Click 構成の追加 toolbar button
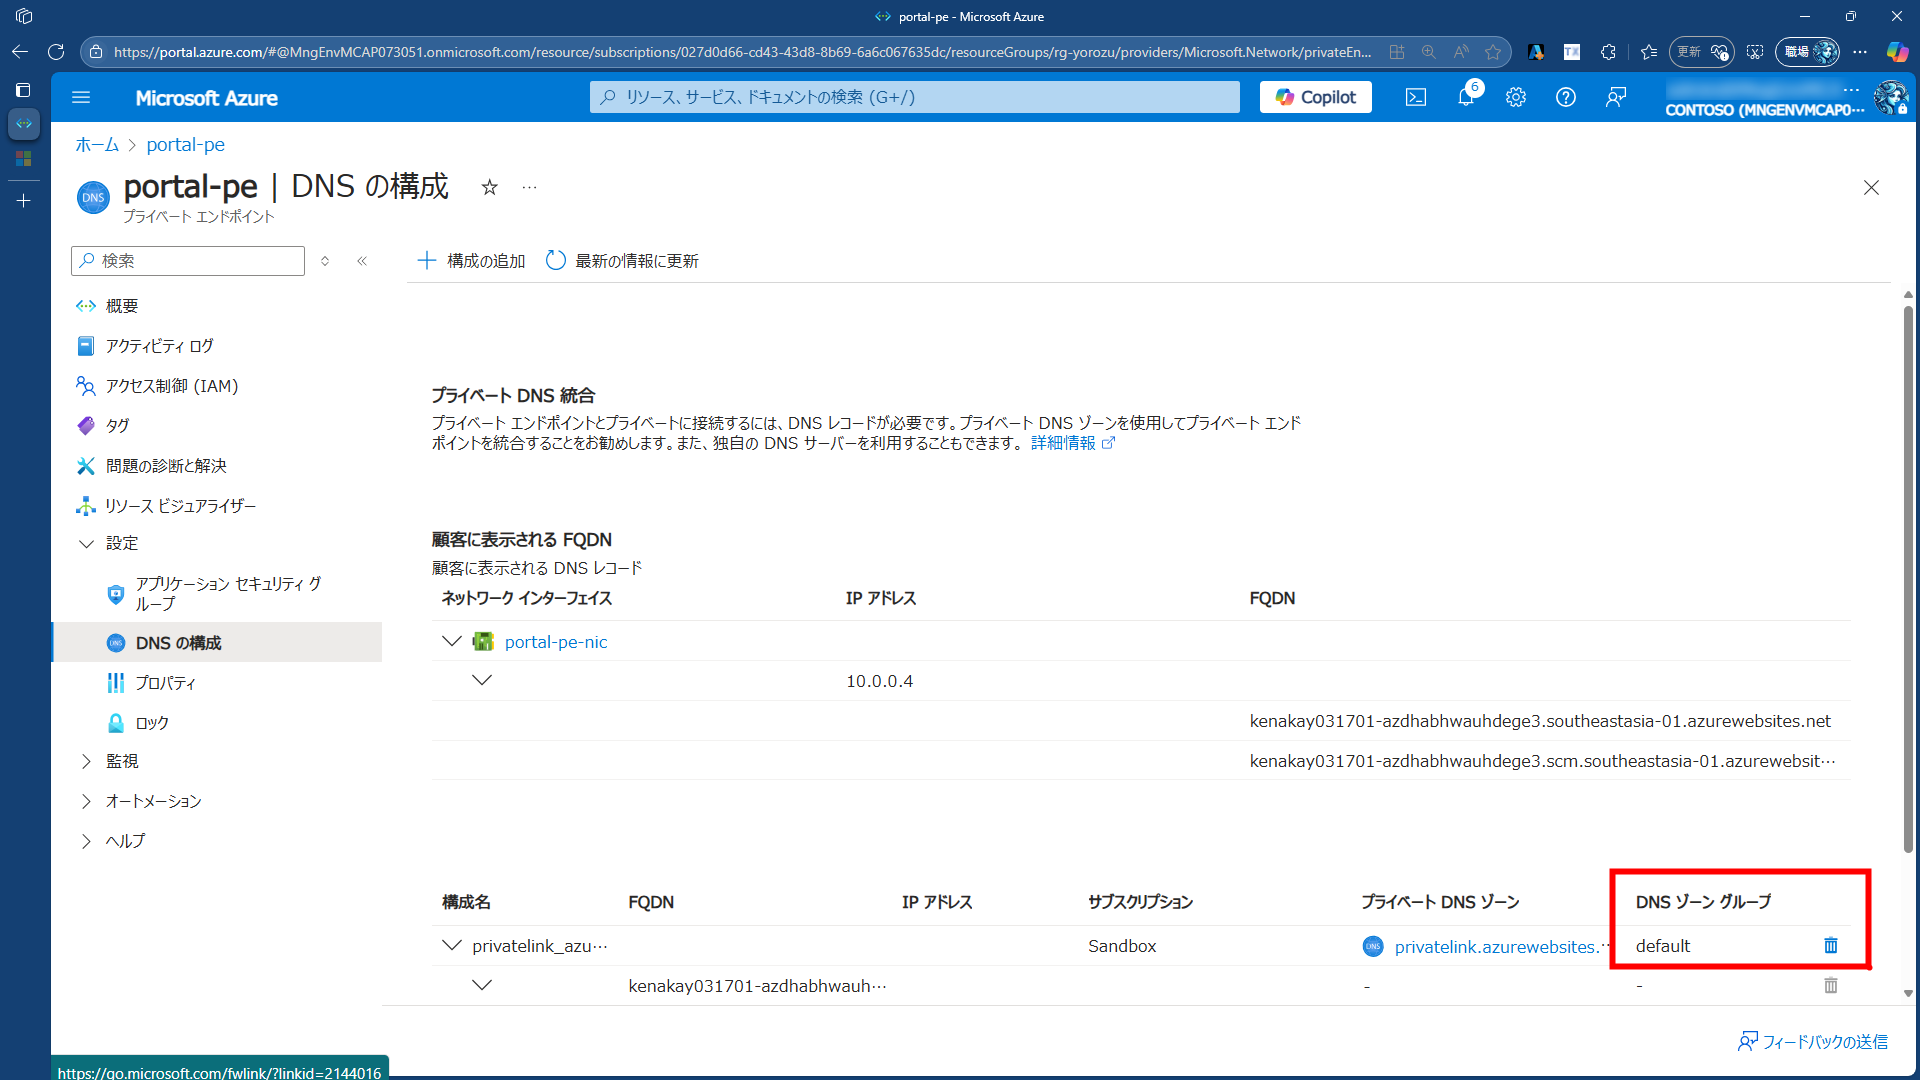This screenshot has width=1920, height=1080. [471, 261]
